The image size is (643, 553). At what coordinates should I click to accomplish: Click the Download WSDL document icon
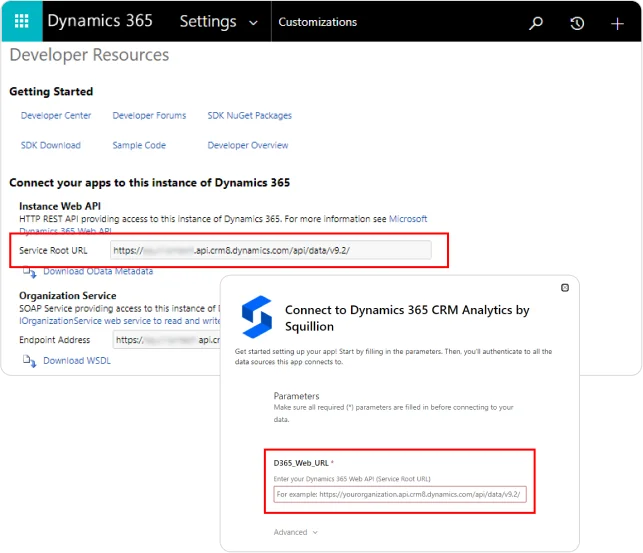(30, 361)
